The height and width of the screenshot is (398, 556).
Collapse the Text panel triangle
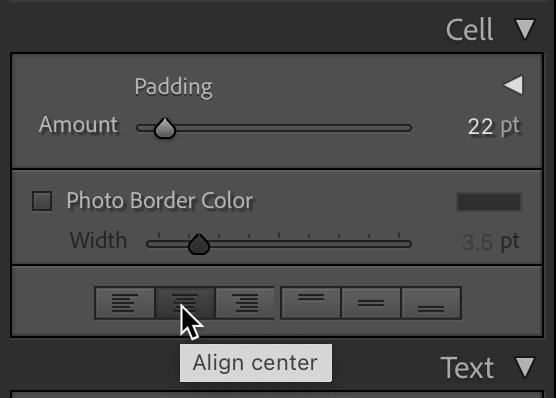[x=525, y=367]
